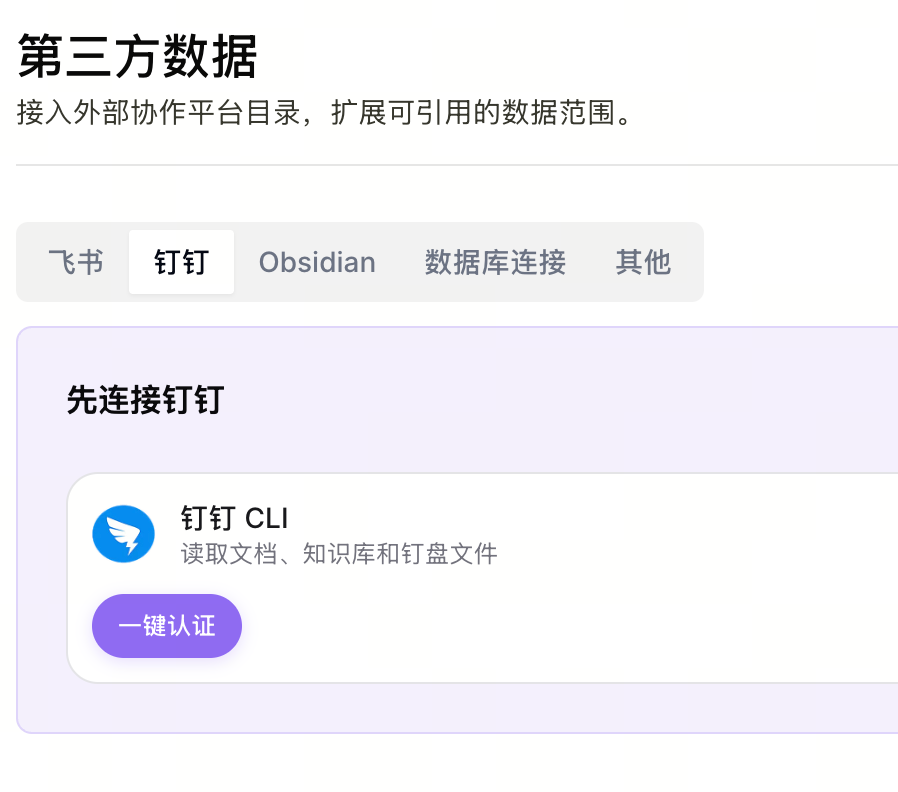Switch to the 飞书 tab
The height and width of the screenshot is (792, 898).
click(76, 262)
